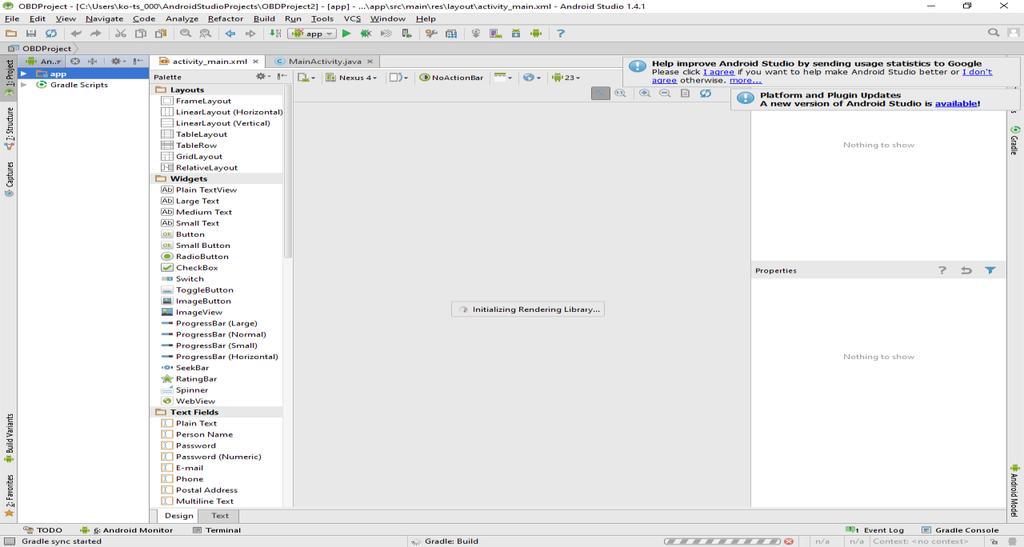Click the 'I agree' link

718,72
